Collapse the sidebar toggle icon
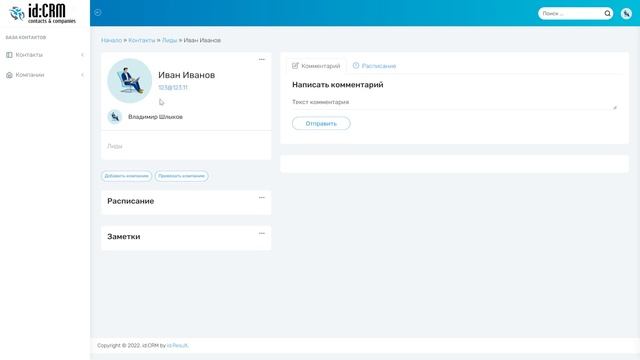The width and height of the screenshot is (640, 360). [x=98, y=13]
